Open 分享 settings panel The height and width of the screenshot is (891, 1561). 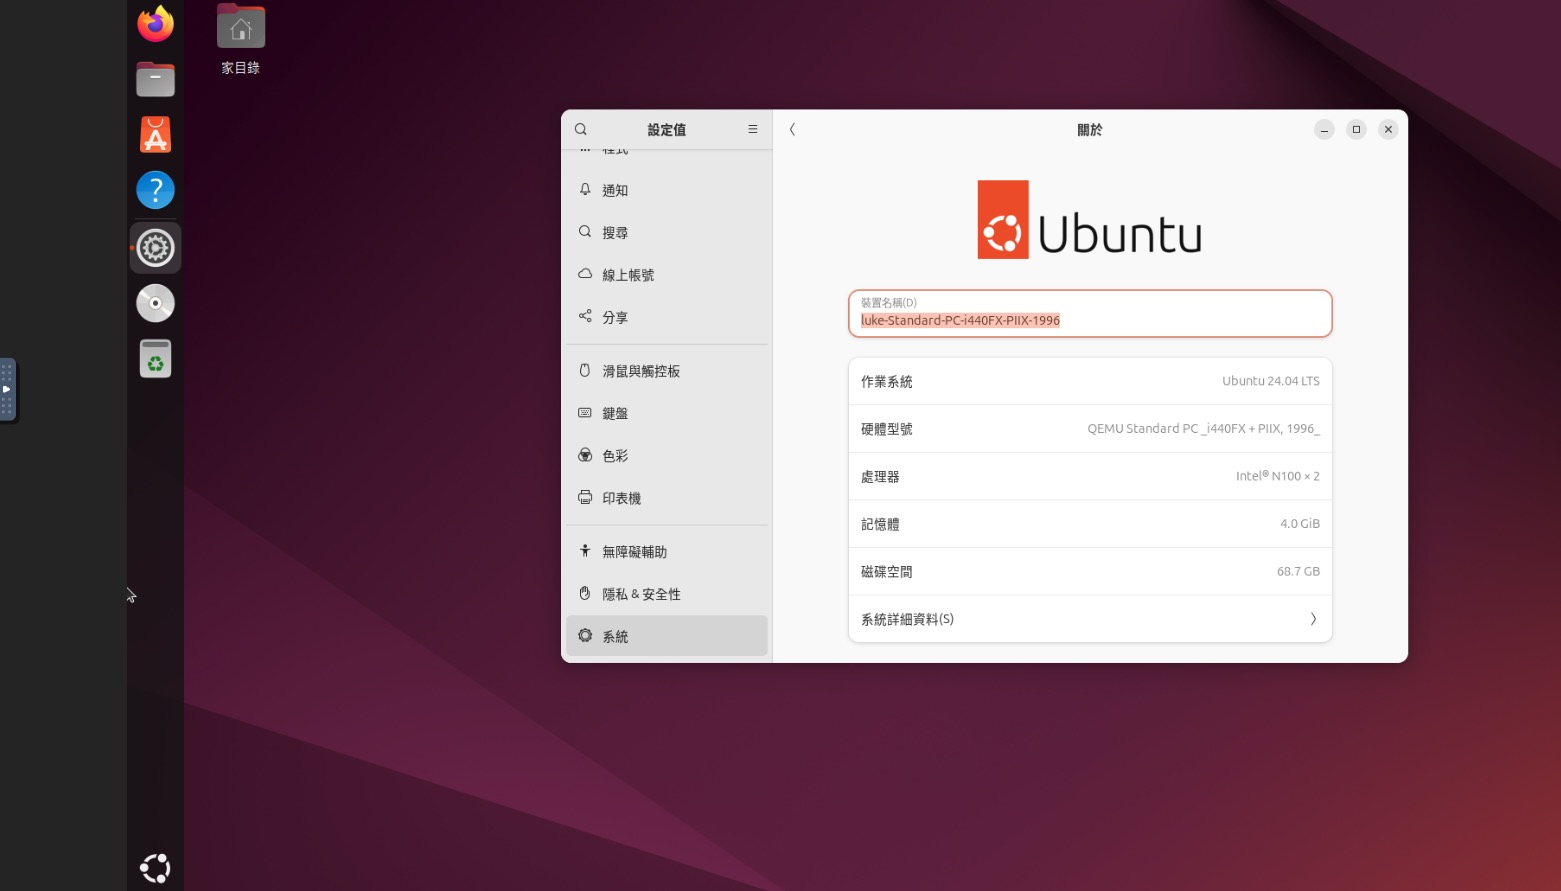tap(667, 317)
